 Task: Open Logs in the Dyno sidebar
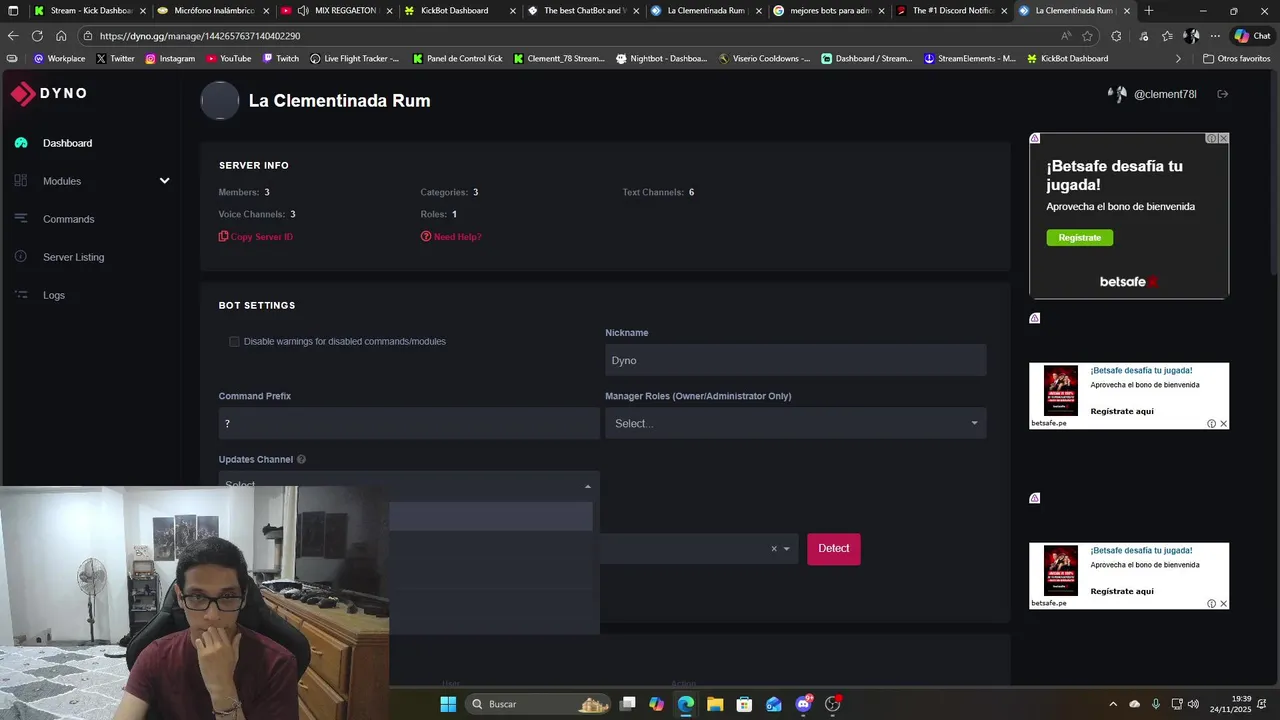pyautogui.click(x=54, y=295)
